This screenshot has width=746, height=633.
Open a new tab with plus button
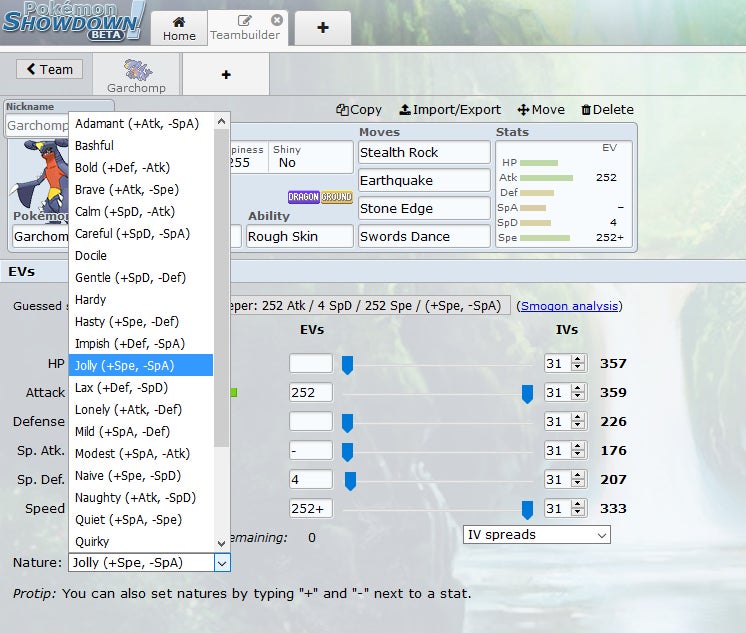322,28
